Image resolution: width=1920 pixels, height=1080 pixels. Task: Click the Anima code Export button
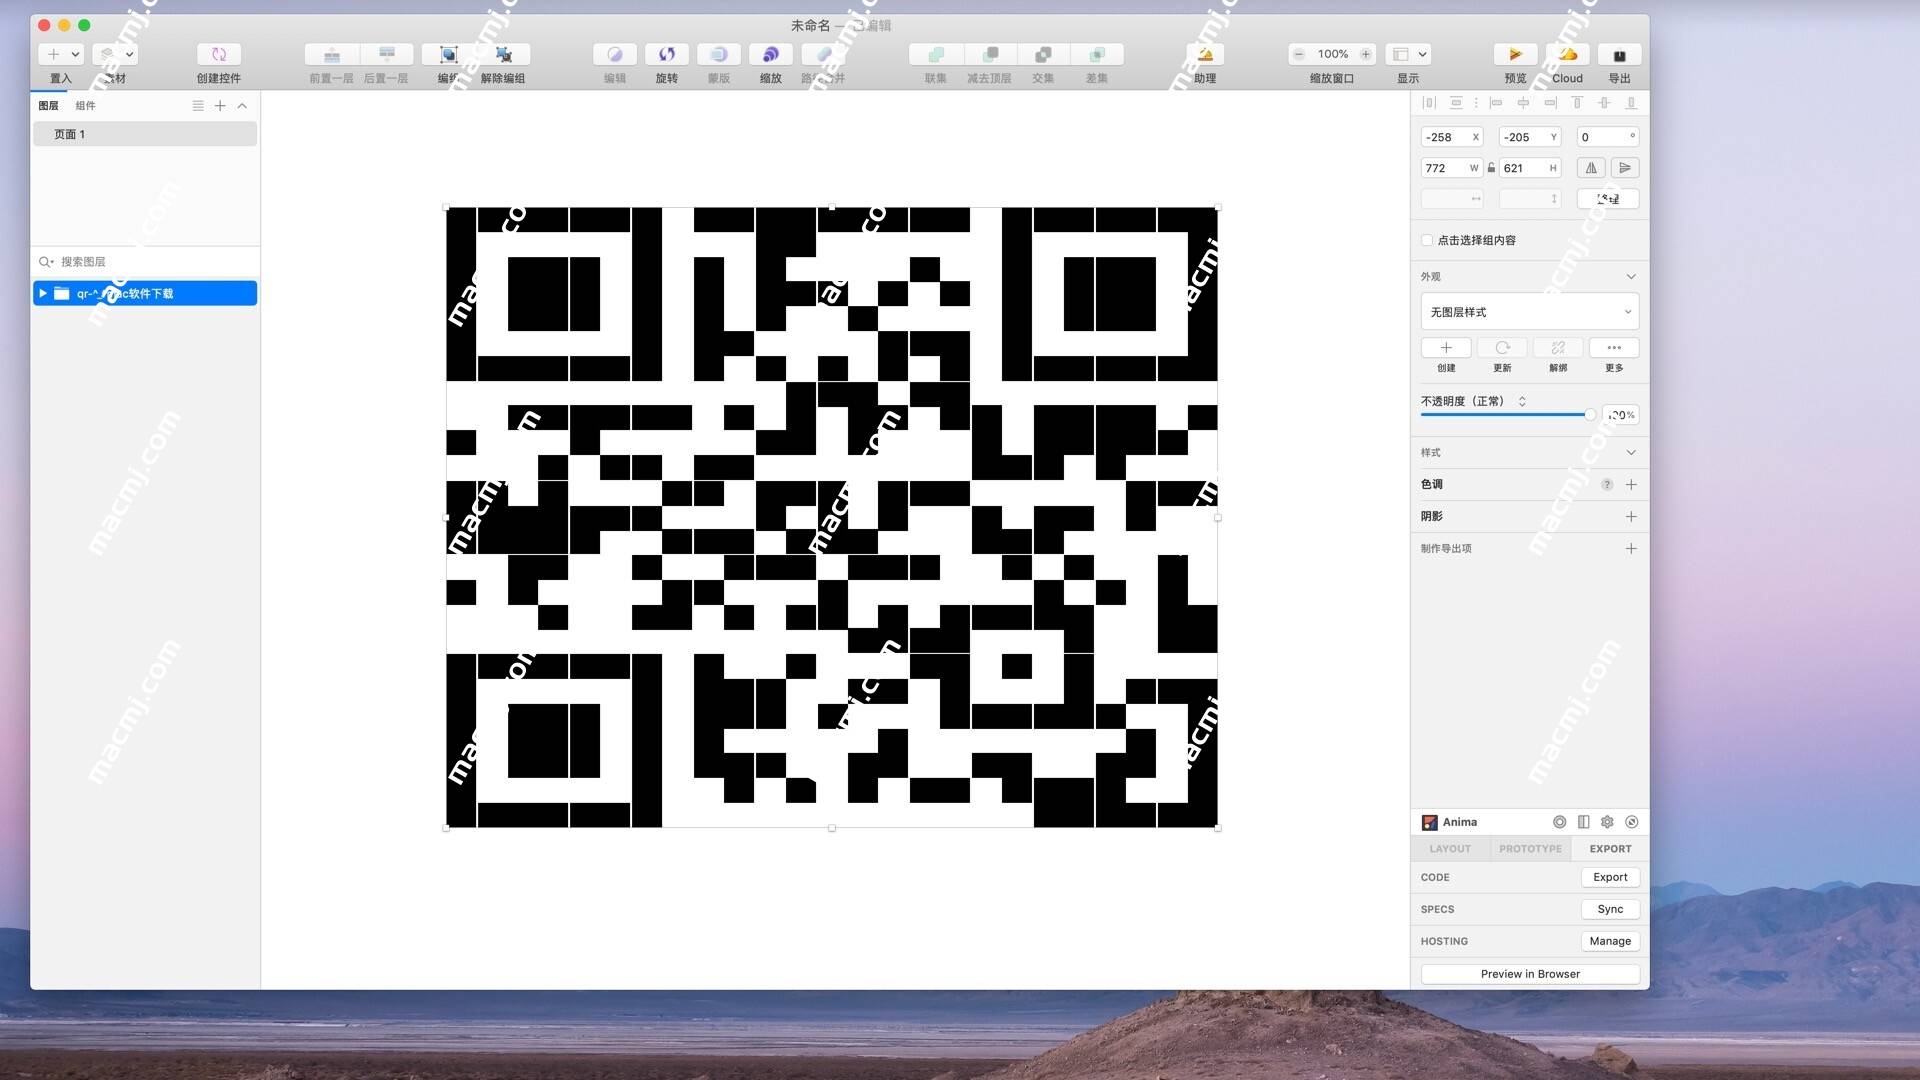click(x=1610, y=877)
